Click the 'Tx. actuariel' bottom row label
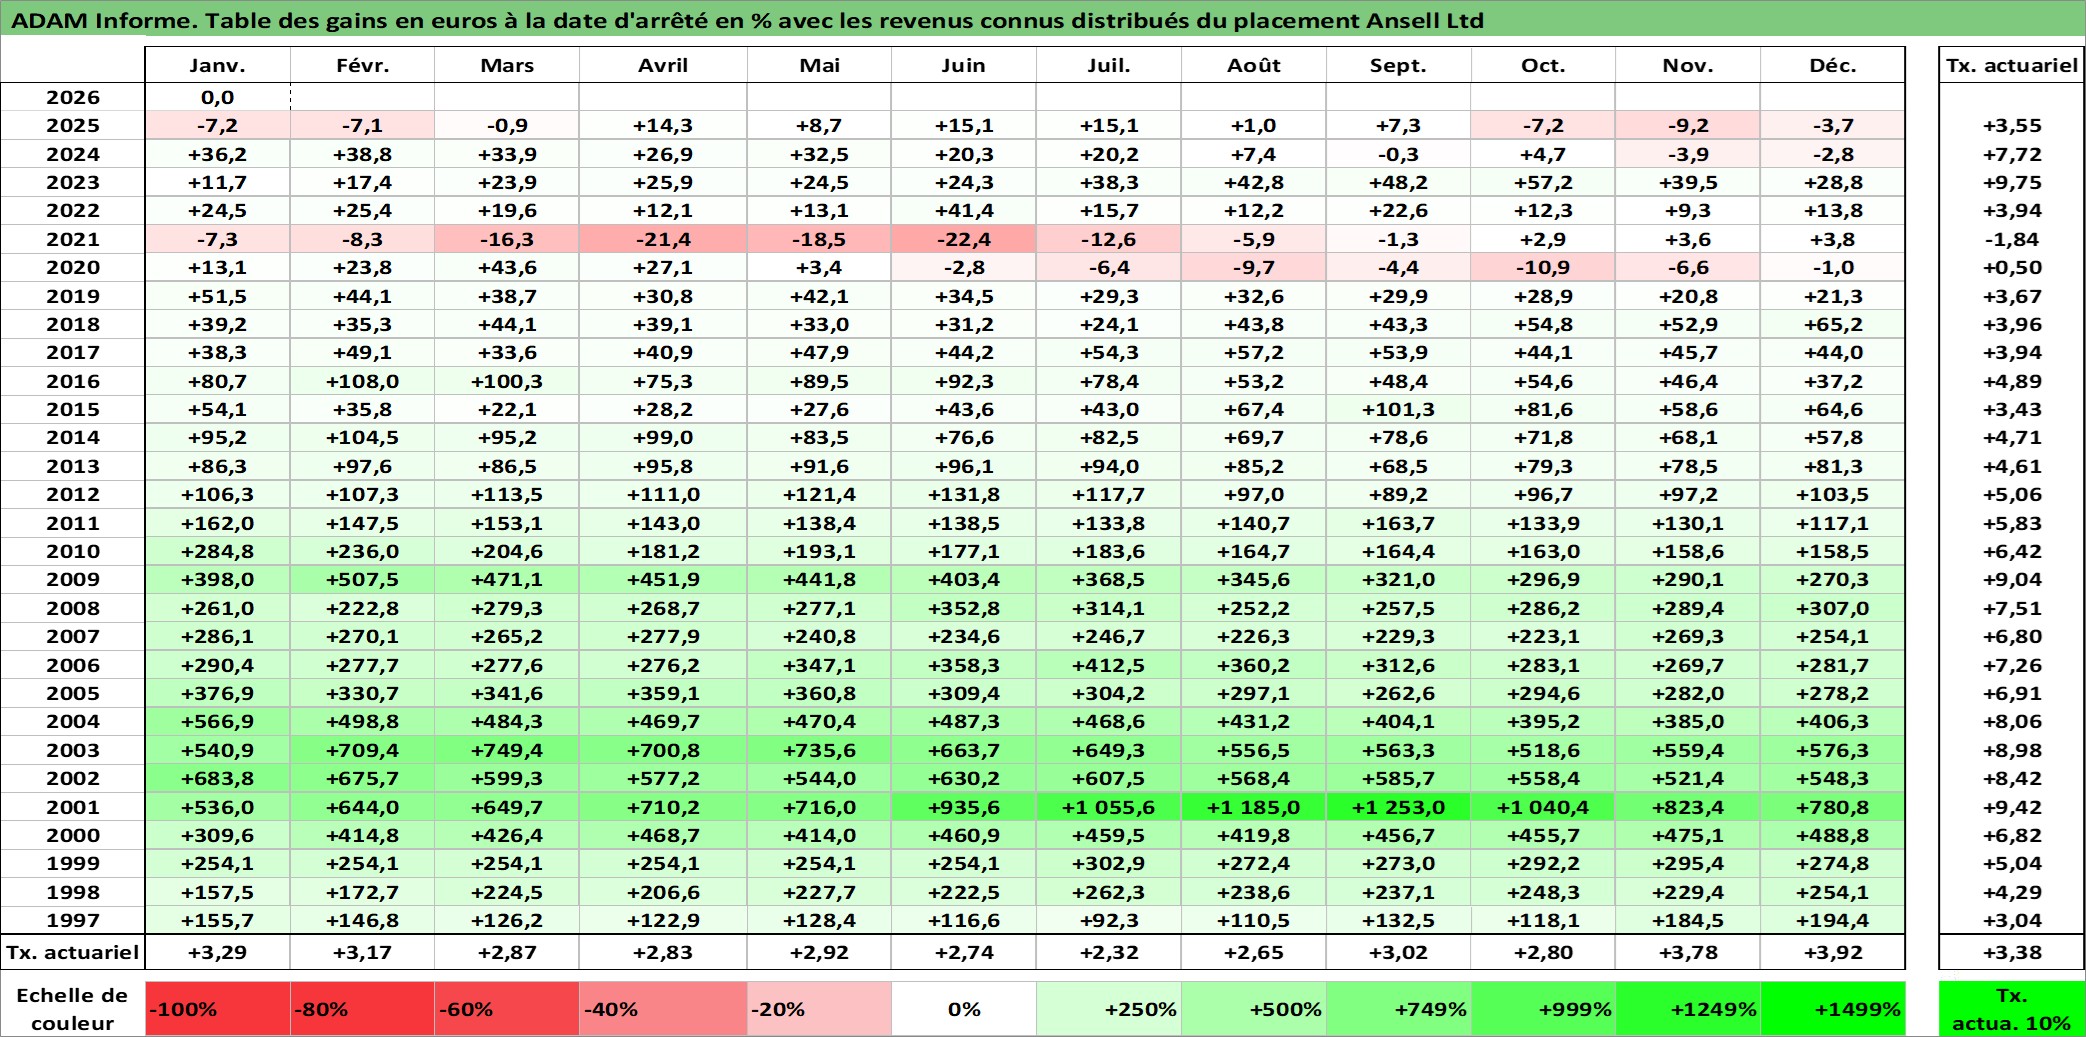This screenshot has width=2086, height=1037. coord(73,952)
